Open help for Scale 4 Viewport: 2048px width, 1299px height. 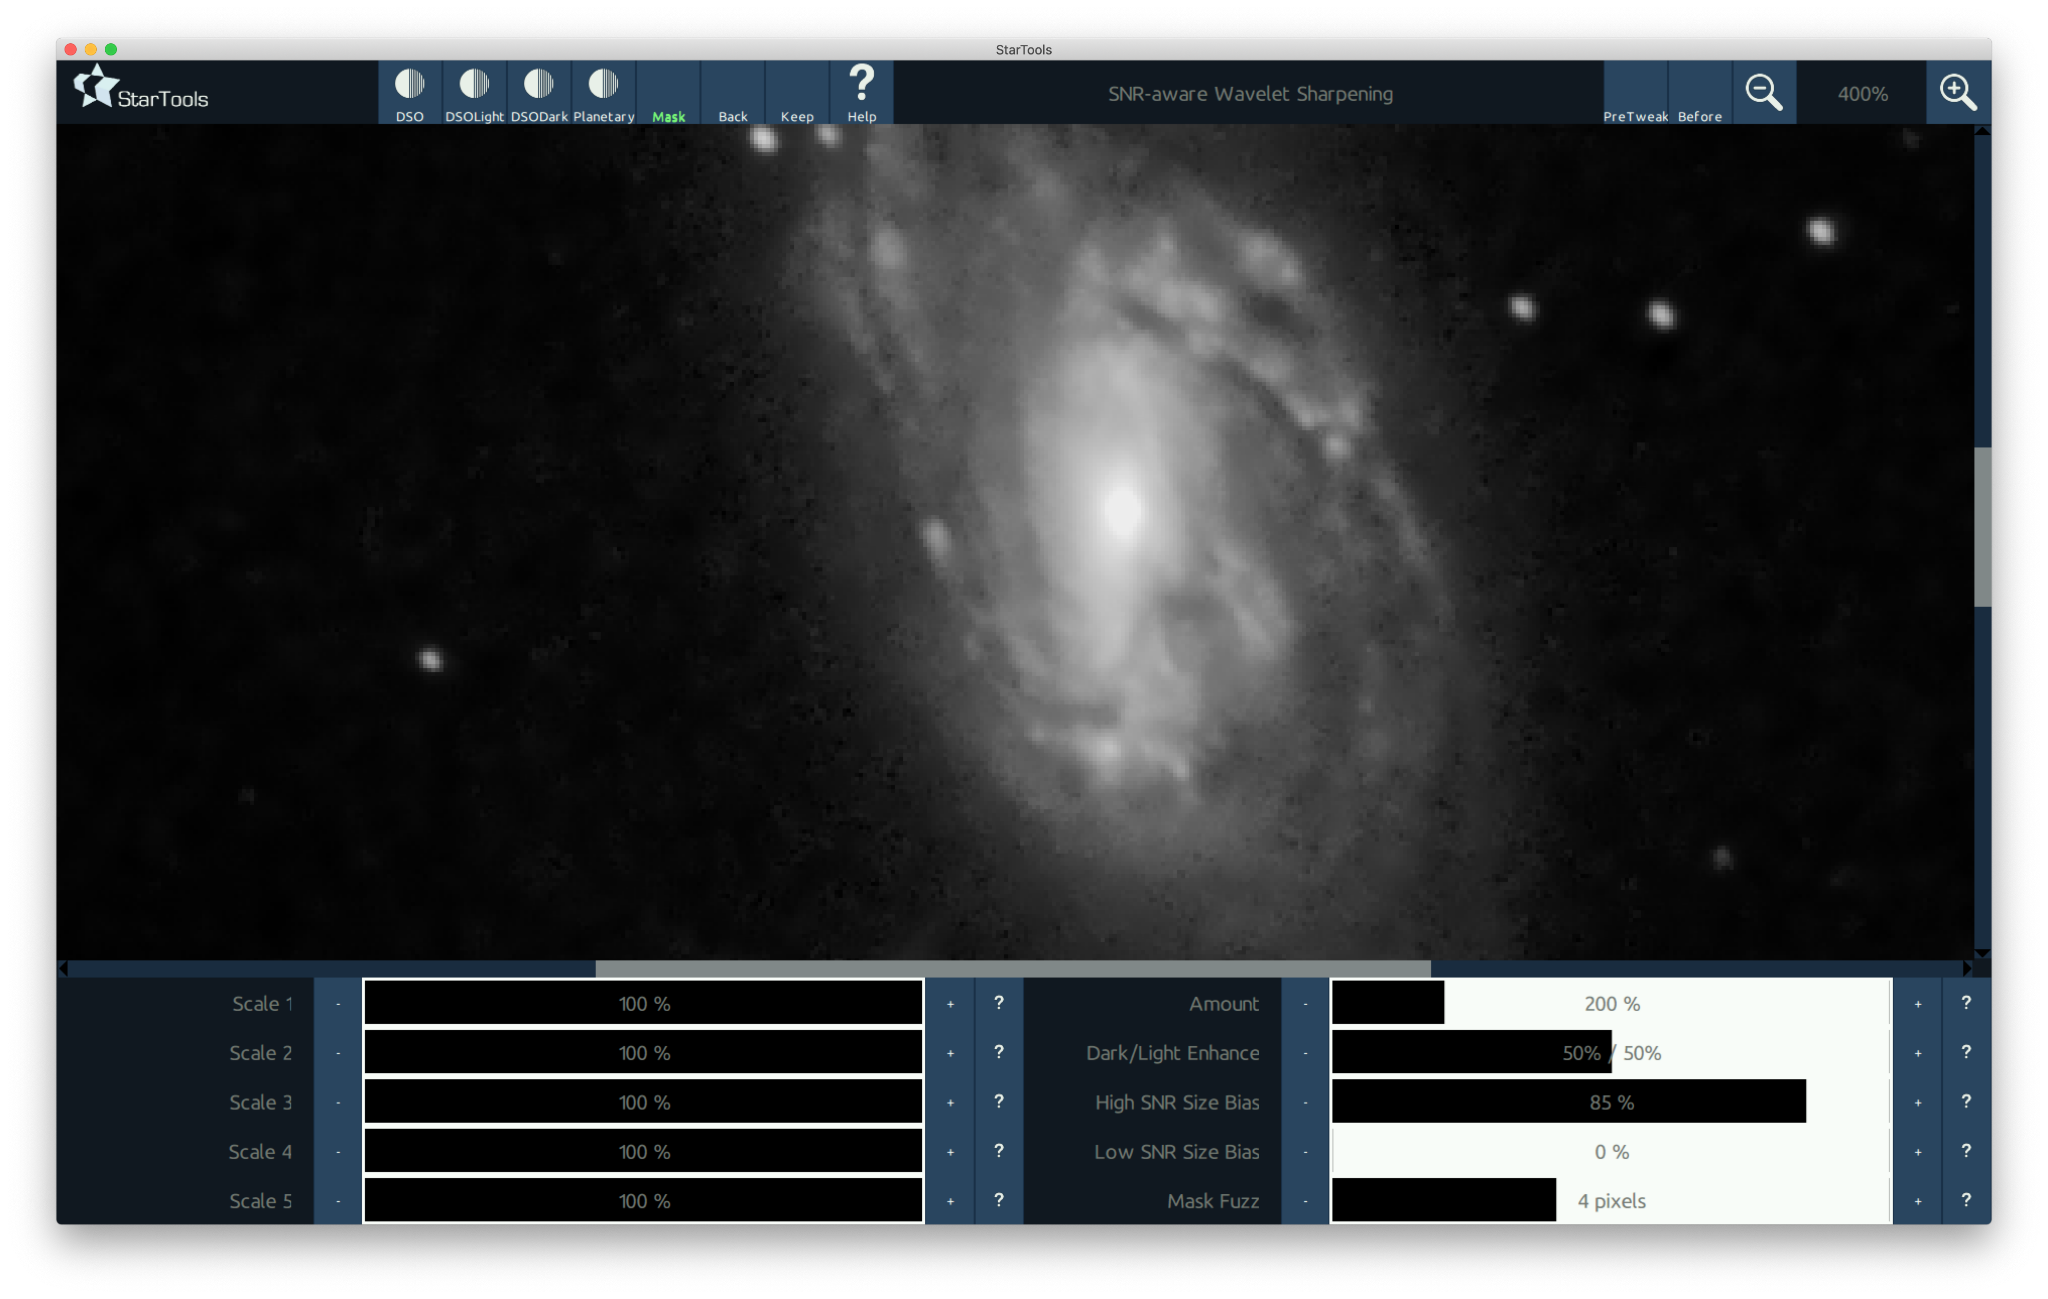998,1151
